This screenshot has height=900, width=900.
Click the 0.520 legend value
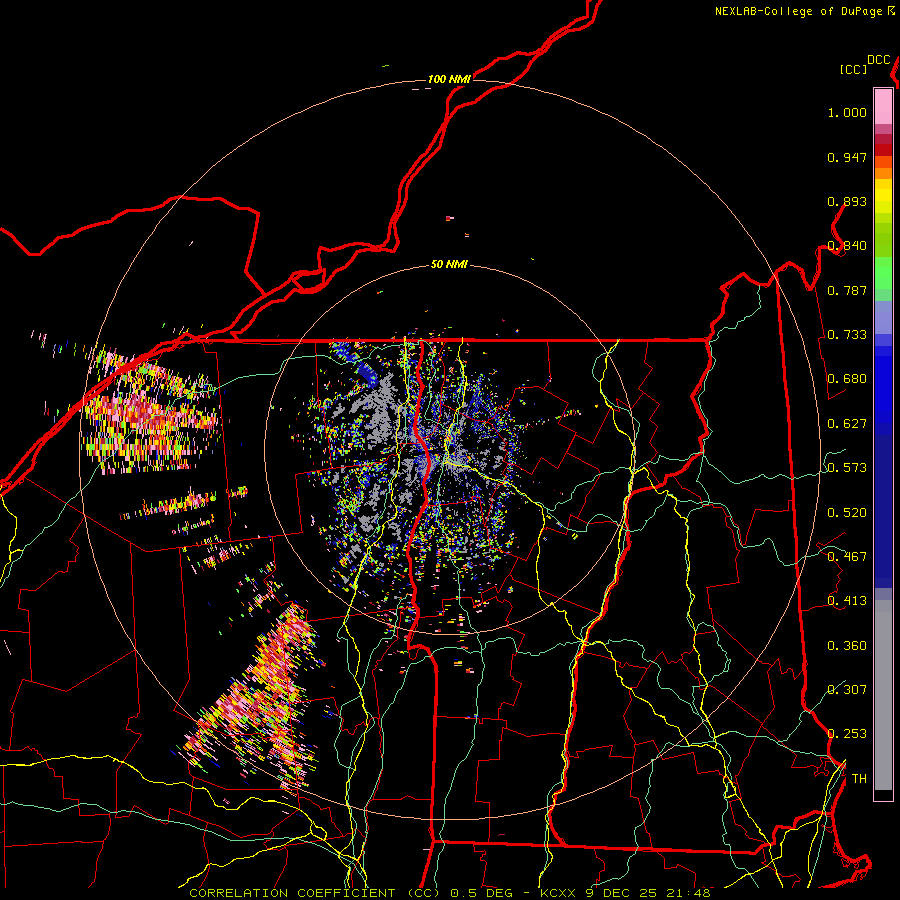(x=847, y=513)
